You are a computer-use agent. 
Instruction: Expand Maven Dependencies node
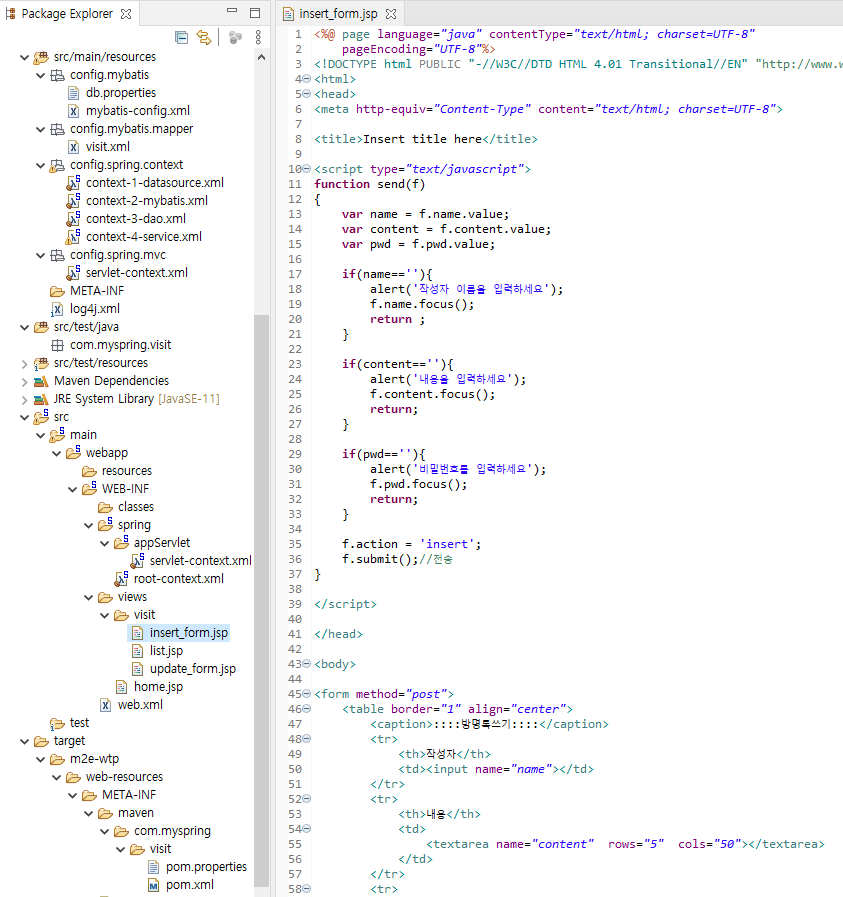(25, 382)
